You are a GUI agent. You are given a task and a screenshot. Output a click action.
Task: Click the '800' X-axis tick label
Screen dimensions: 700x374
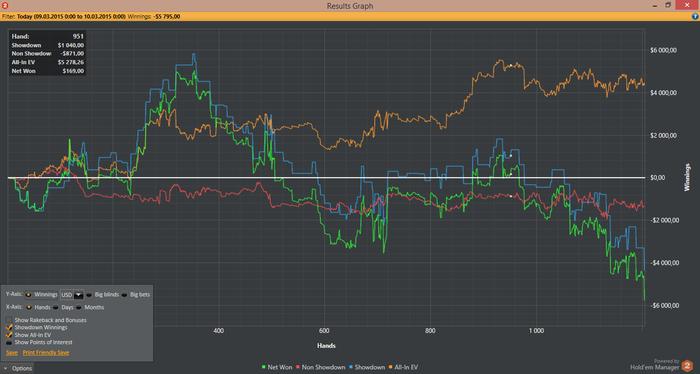tap(430, 331)
